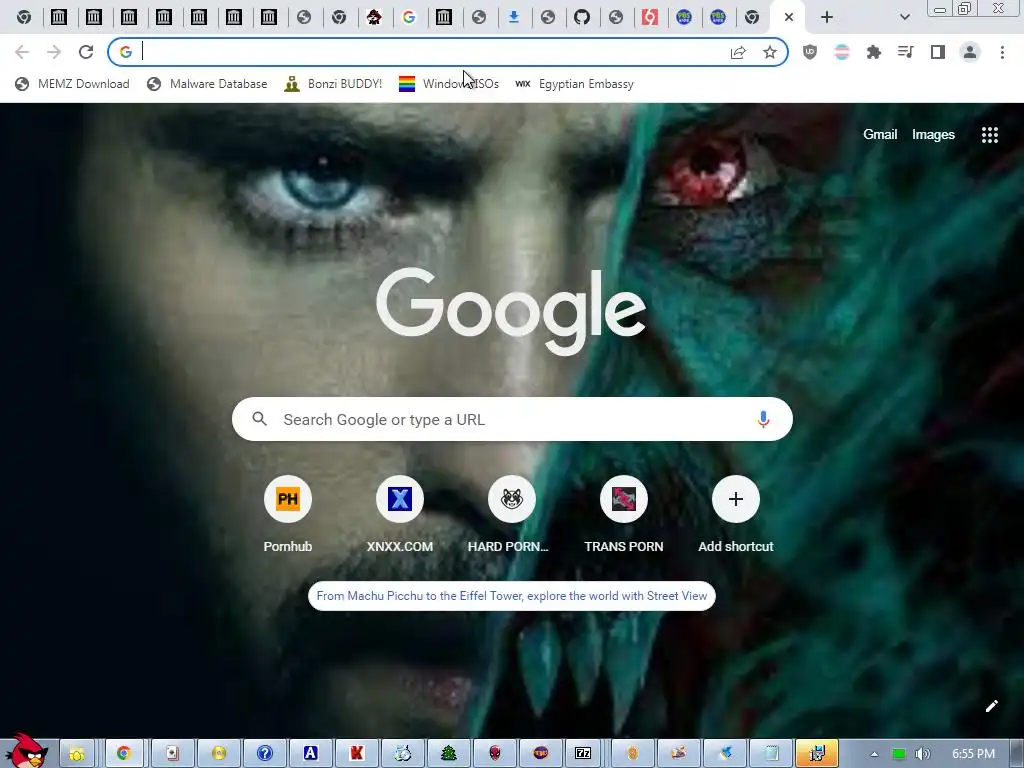The height and width of the screenshot is (768, 1024).
Task: Open Chrome from the taskbar
Action: tap(123, 754)
